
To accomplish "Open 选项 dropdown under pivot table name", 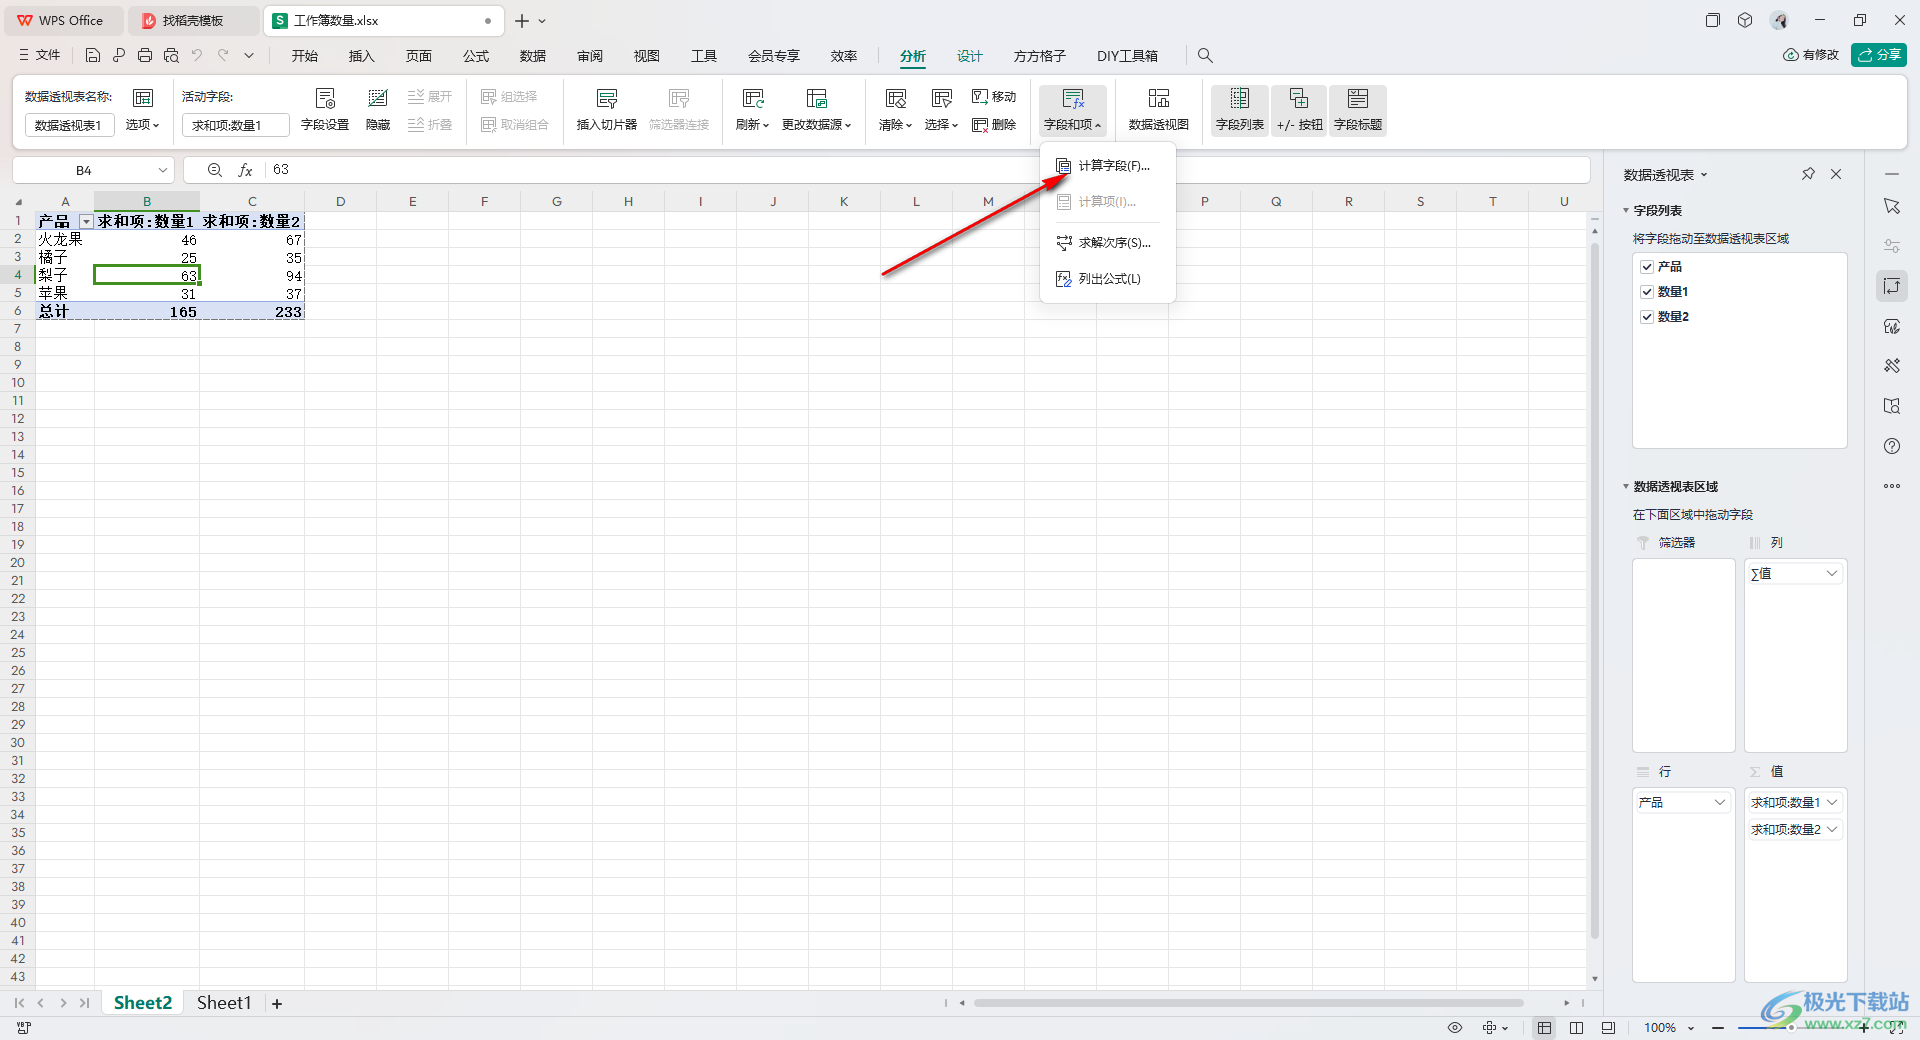I will [x=143, y=125].
